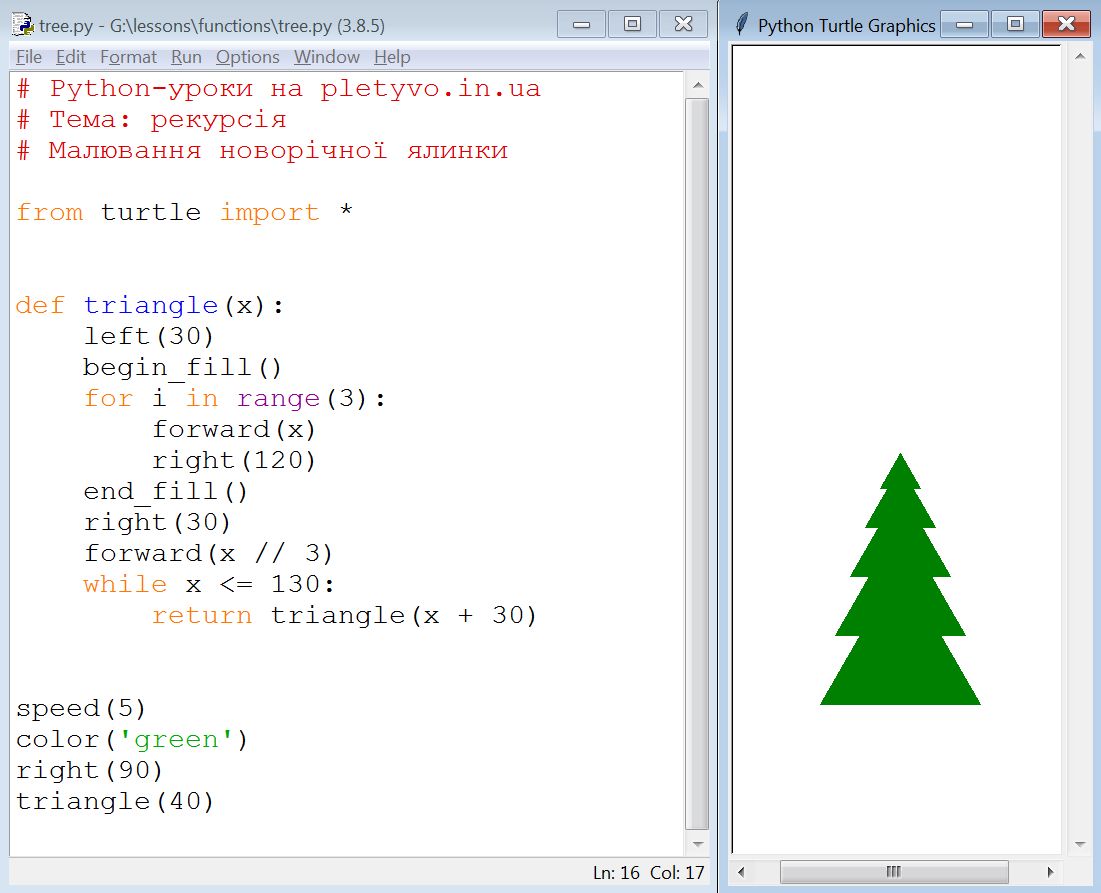This screenshot has width=1101, height=893.
Task: Click the 'from turtle import *' line
Action: 184,212
